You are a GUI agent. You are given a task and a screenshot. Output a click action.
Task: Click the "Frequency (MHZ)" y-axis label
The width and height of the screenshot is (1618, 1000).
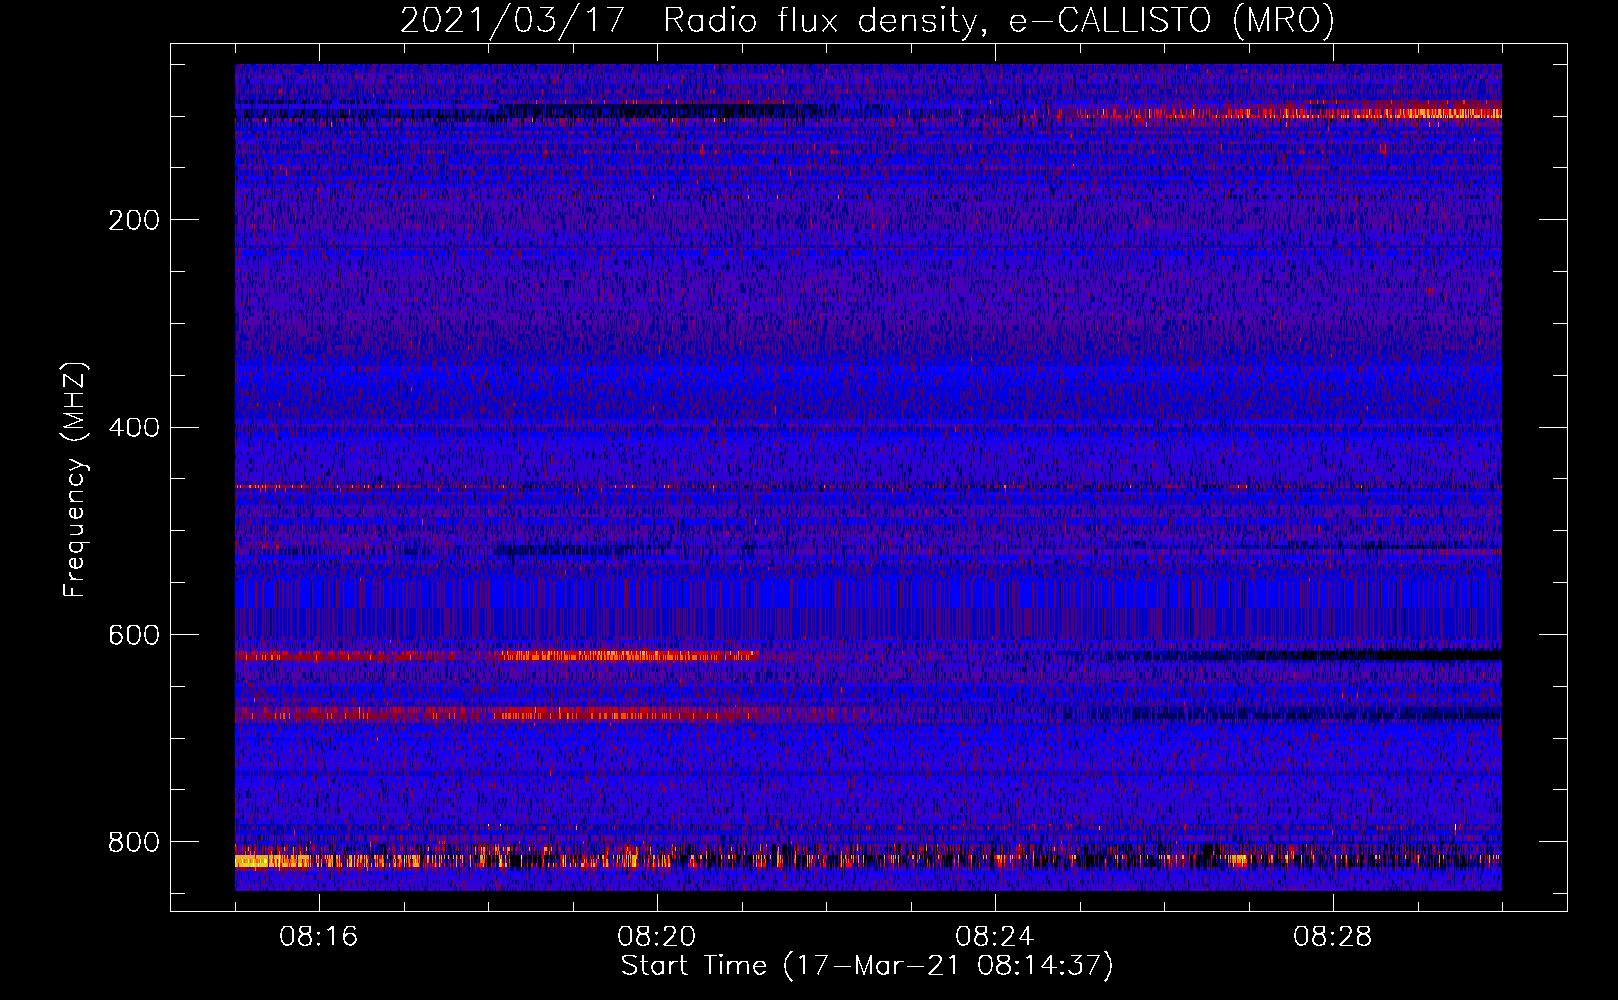pos(75,480)
